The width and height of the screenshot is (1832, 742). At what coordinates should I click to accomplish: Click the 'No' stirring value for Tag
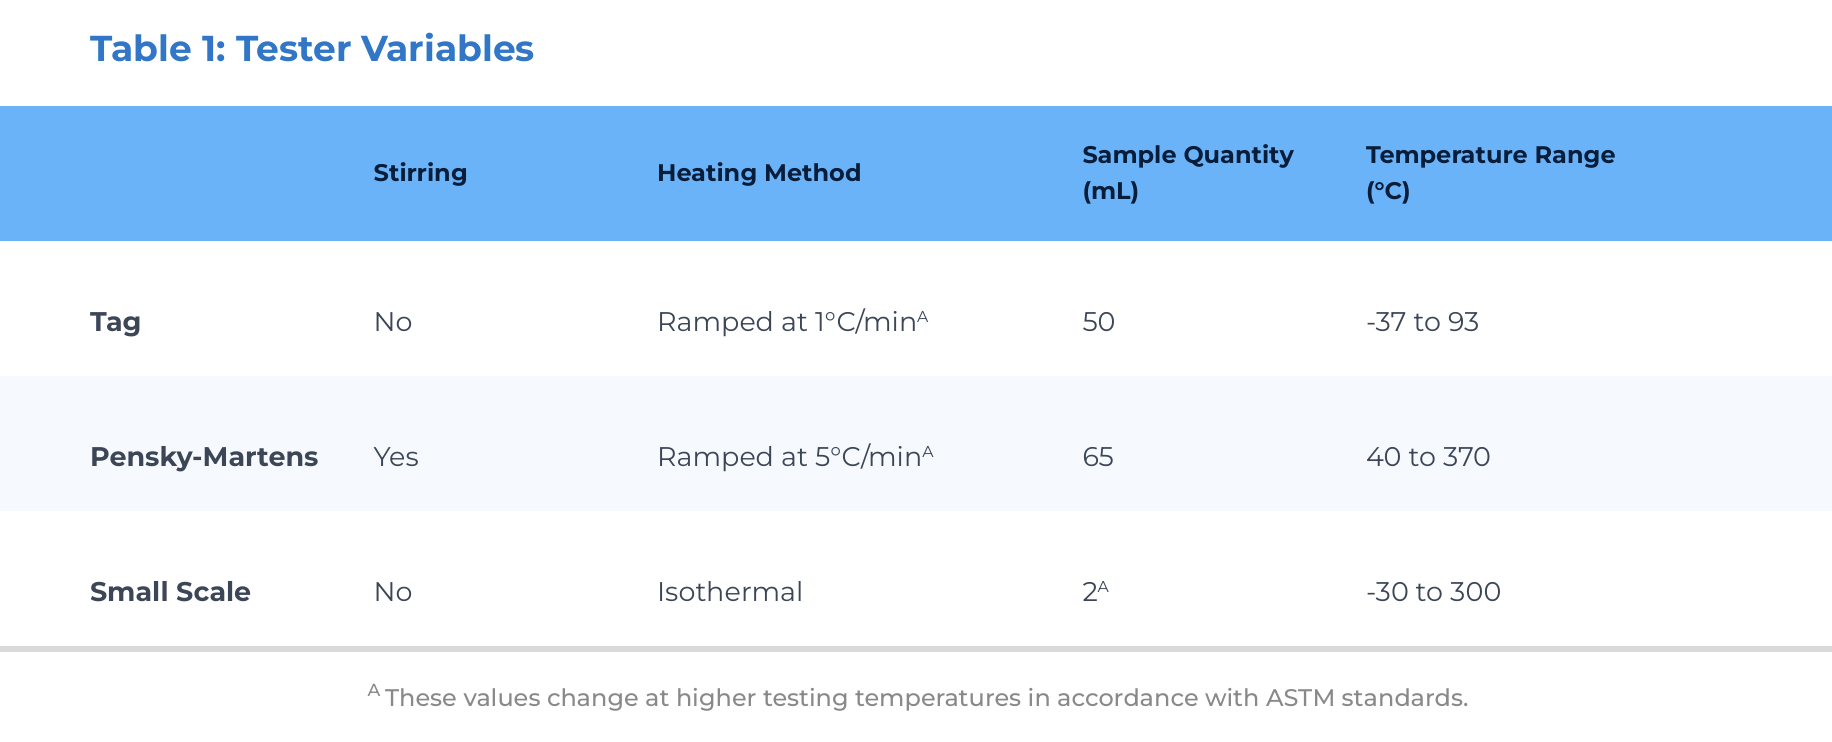pos(393,322)
